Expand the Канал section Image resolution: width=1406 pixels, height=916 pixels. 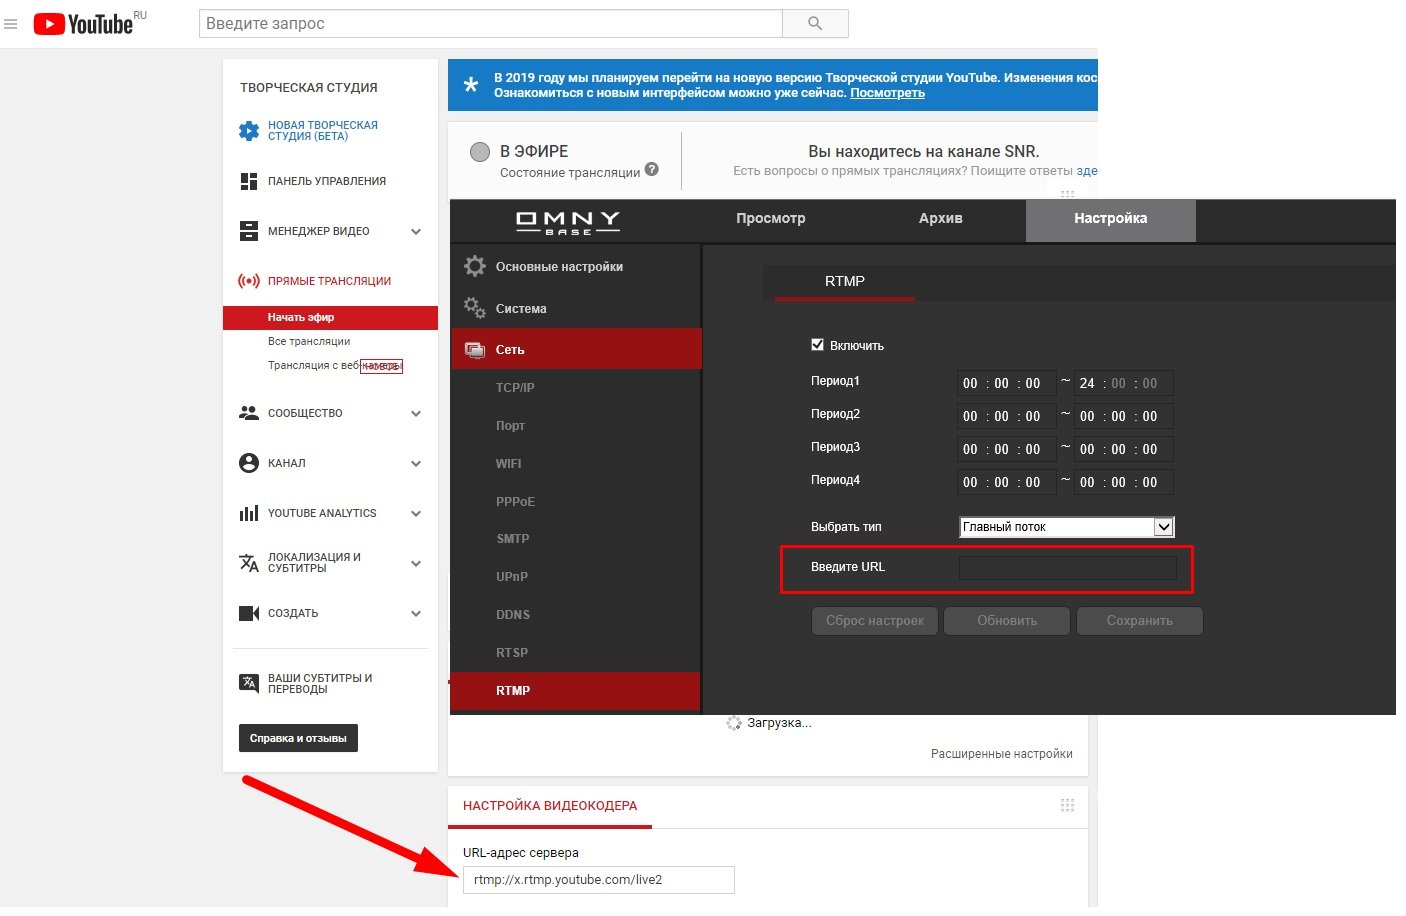pos(416,463)
